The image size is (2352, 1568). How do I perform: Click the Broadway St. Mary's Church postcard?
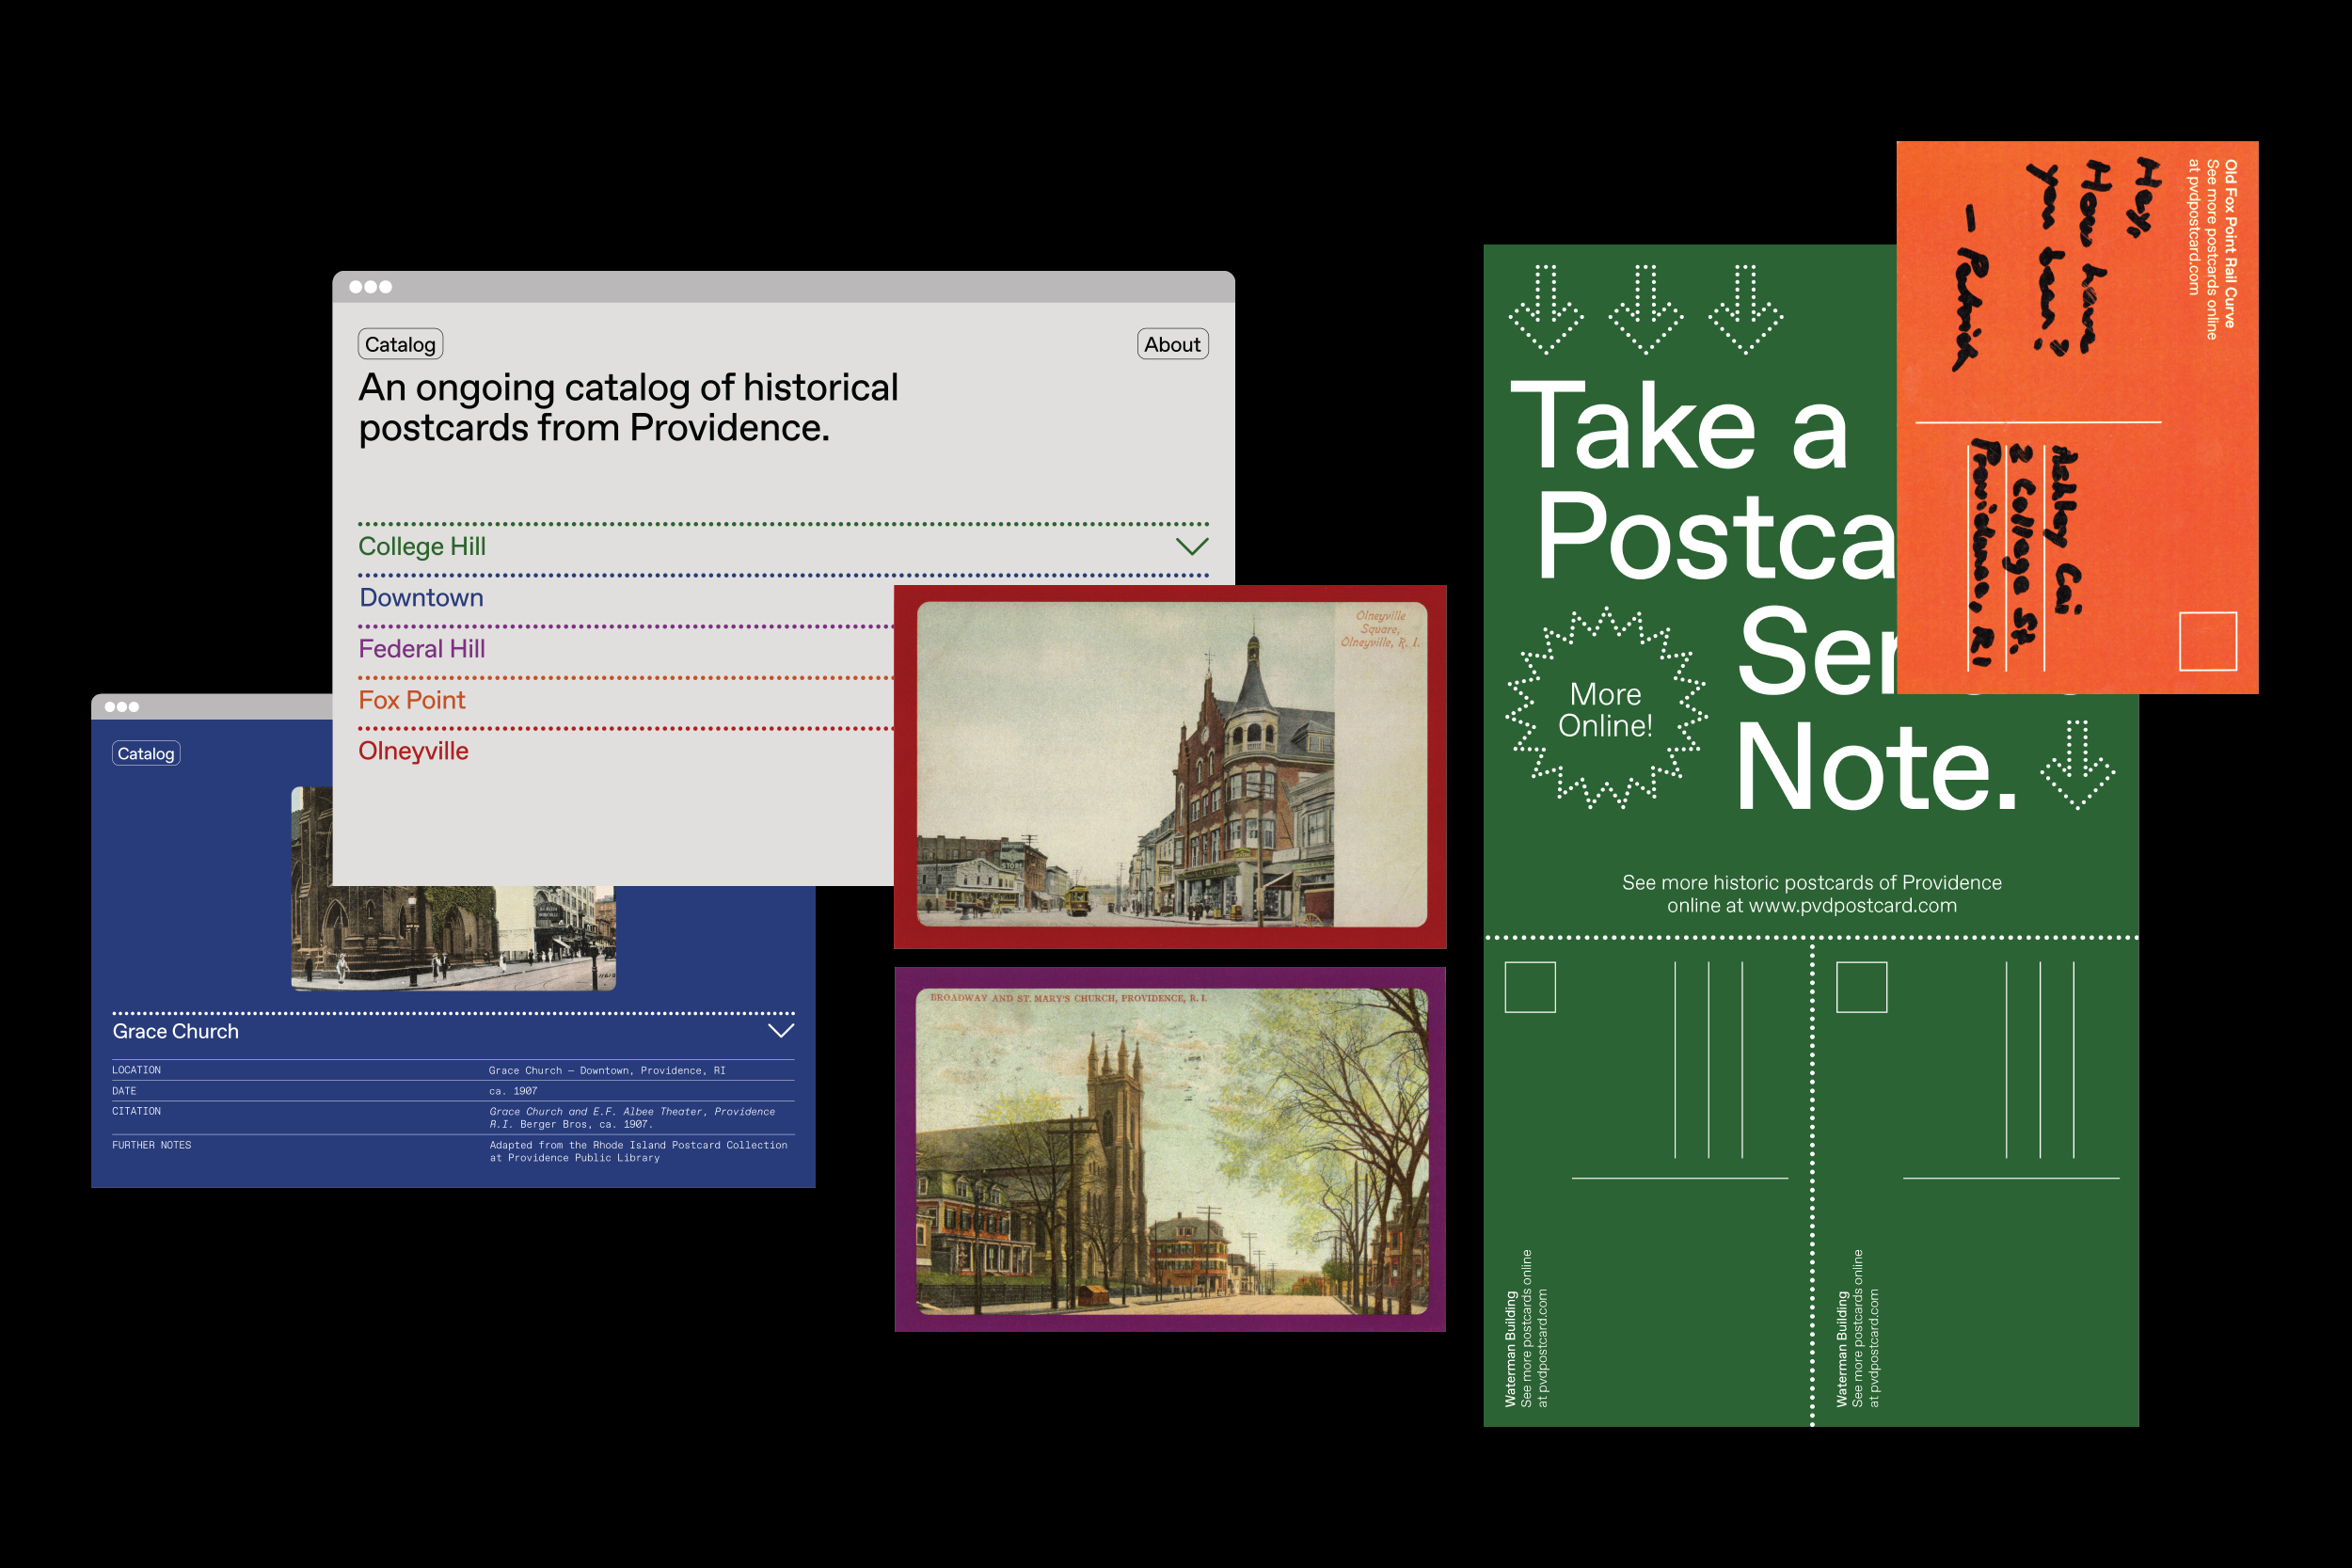pyautogui.click(x=1170, y=1150)
